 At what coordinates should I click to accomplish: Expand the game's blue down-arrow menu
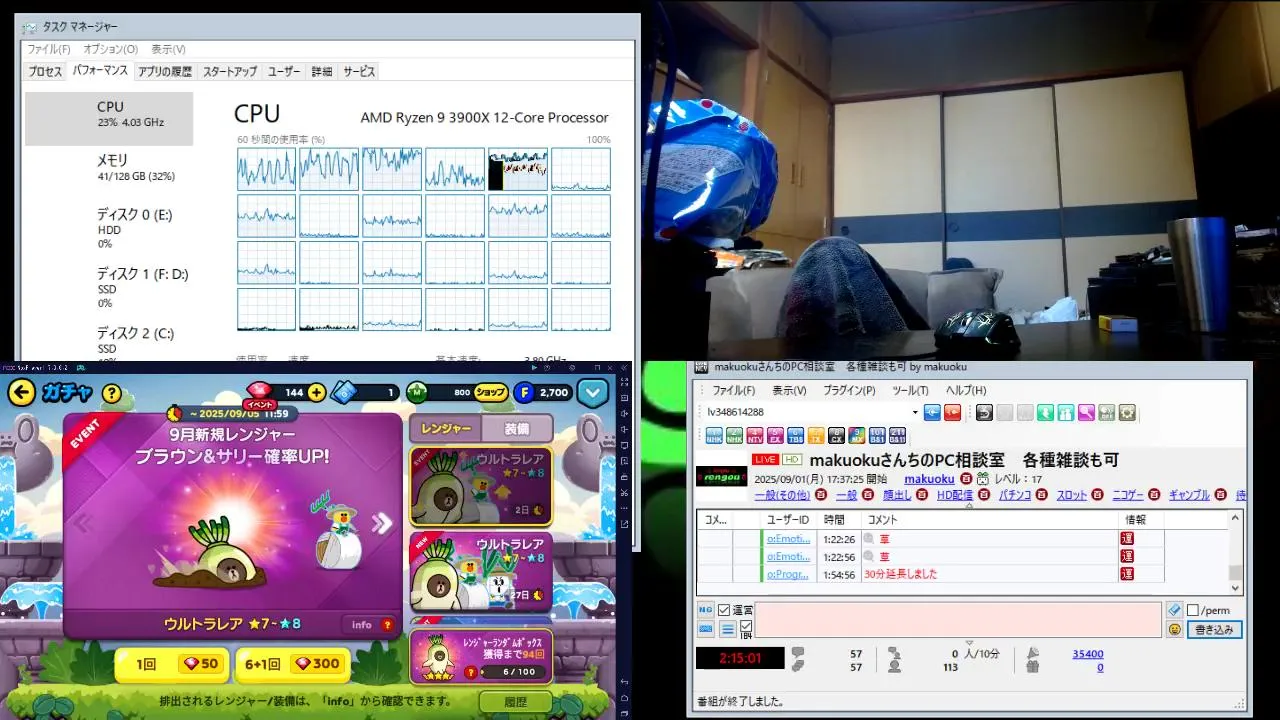593,393
